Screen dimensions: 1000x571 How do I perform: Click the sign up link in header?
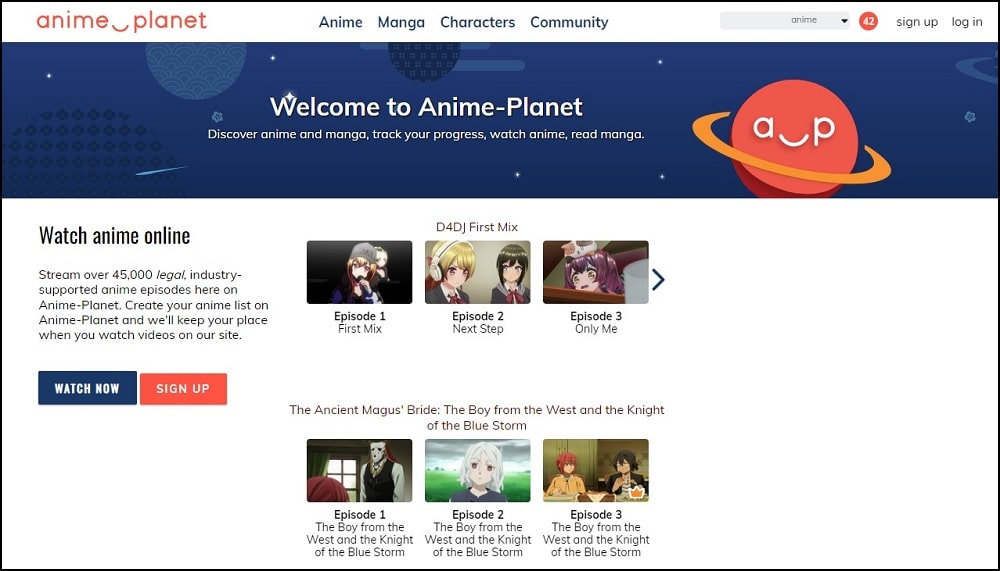click(x=916, y=22)
